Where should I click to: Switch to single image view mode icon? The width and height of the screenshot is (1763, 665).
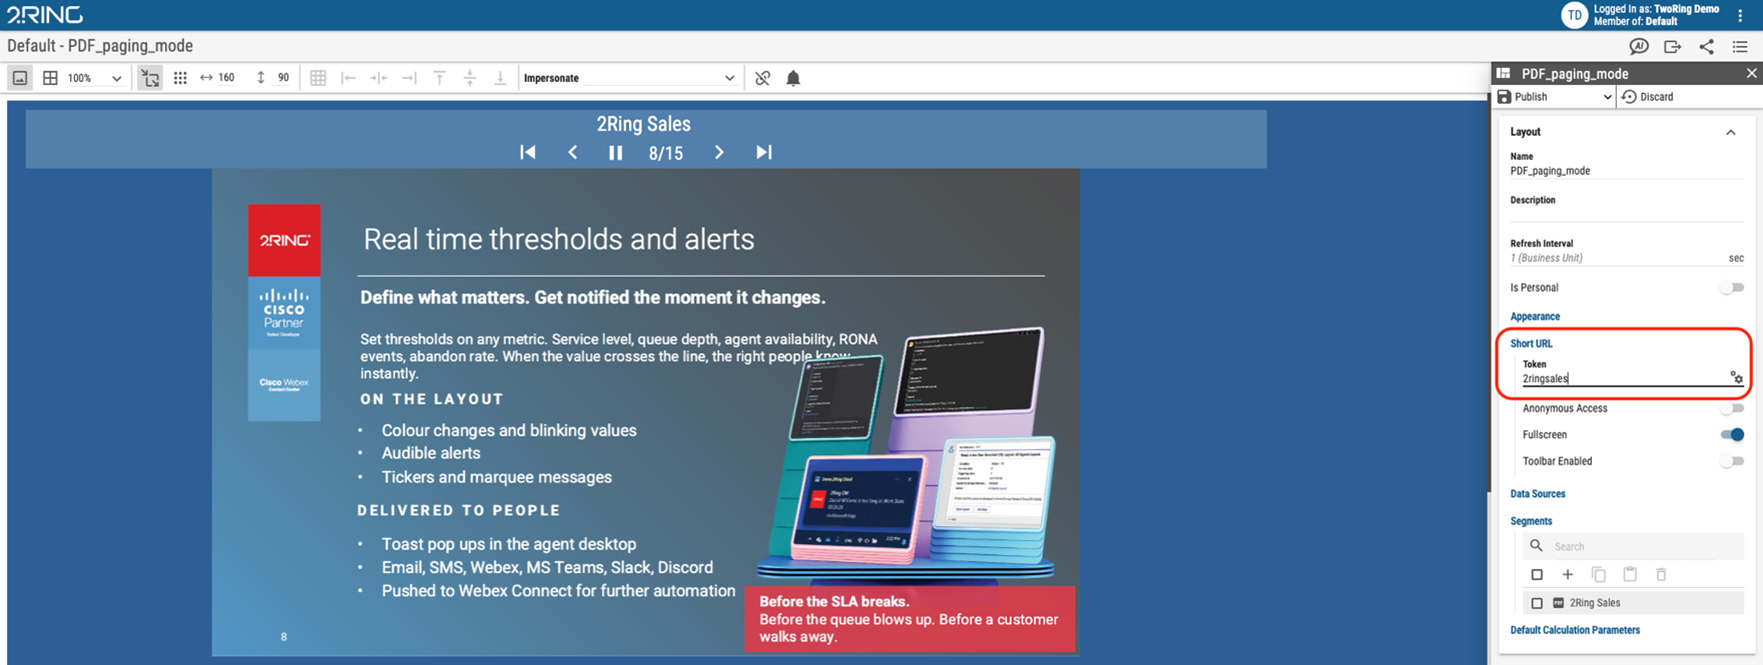click(20, 78)
